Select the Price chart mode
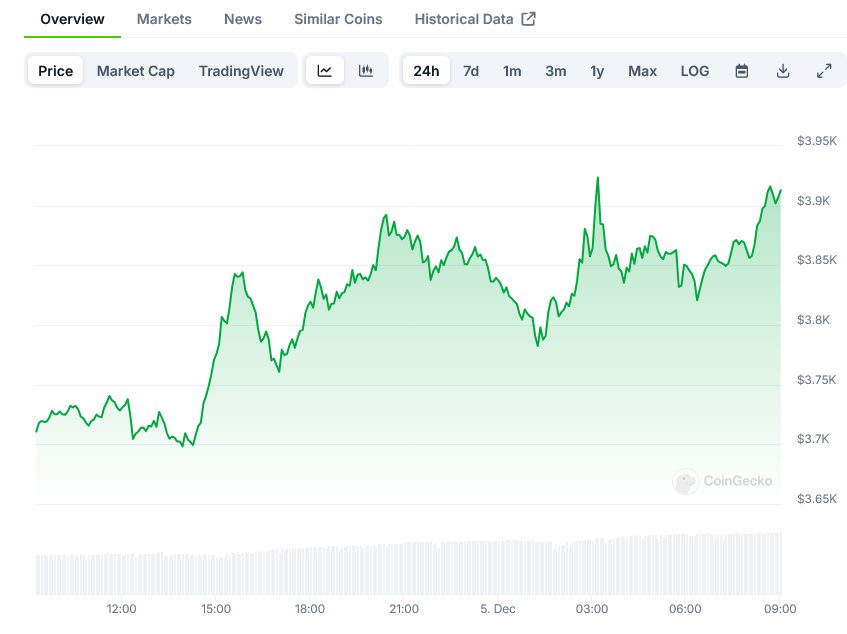Image resolution: width=847 pixels, height=634 pixels. 56,71
